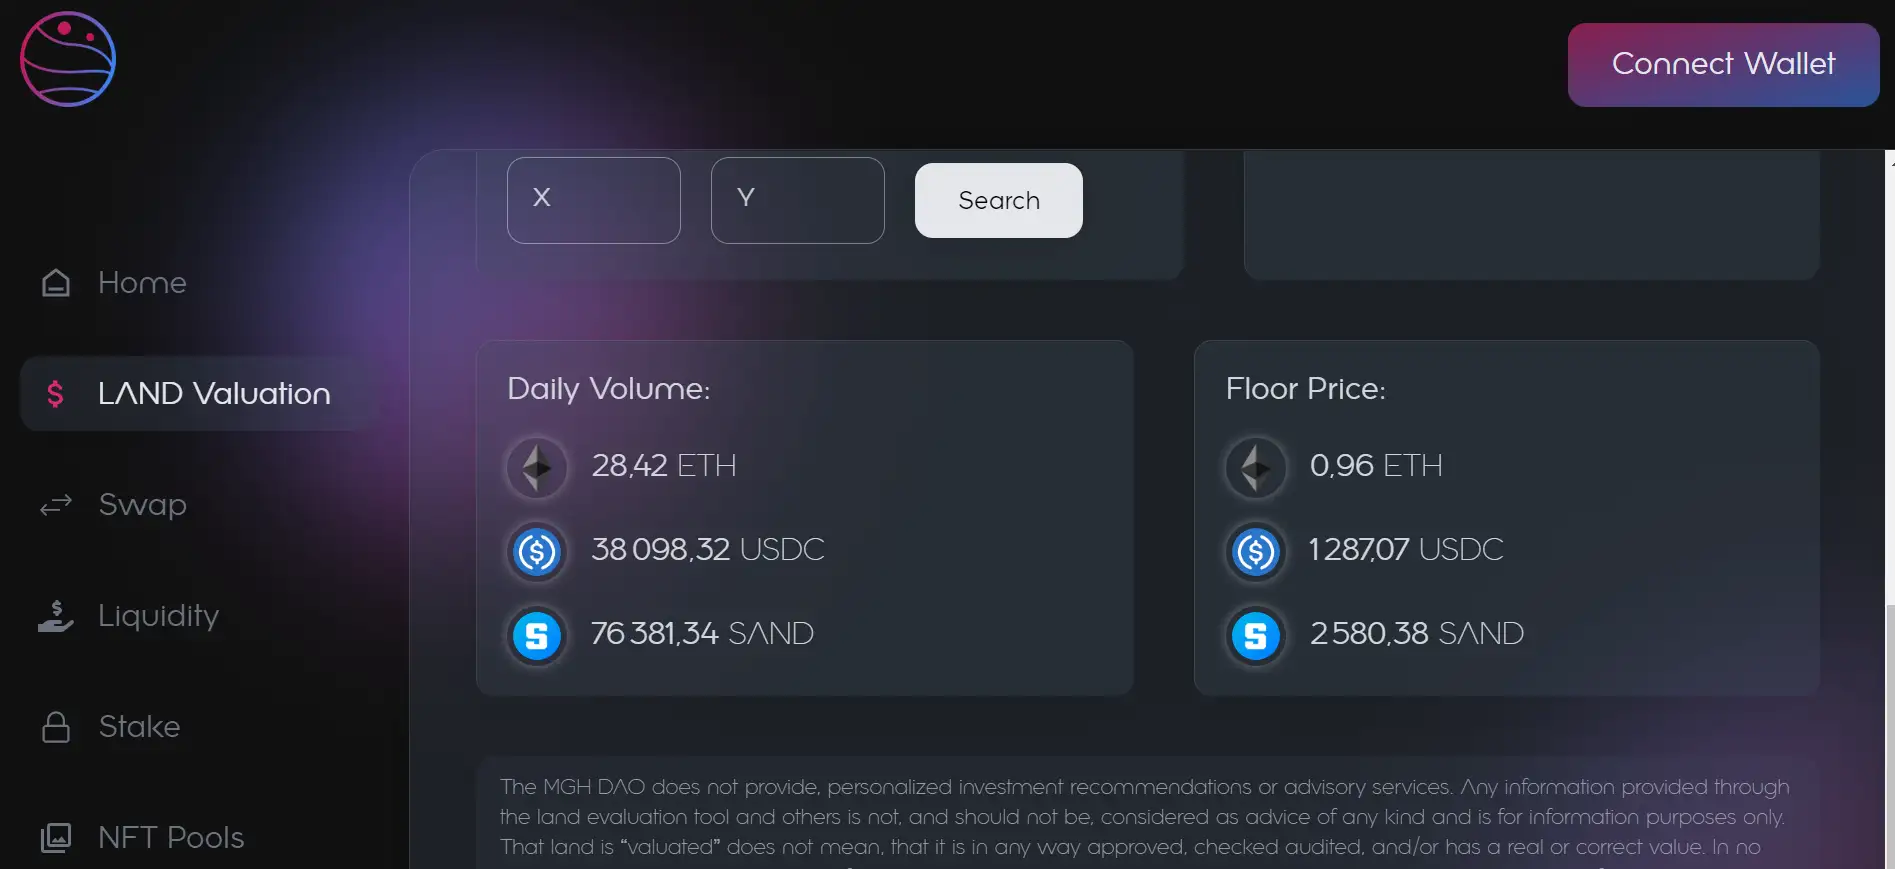Click the Daily Volume USDC coin icon

point(537,551)
